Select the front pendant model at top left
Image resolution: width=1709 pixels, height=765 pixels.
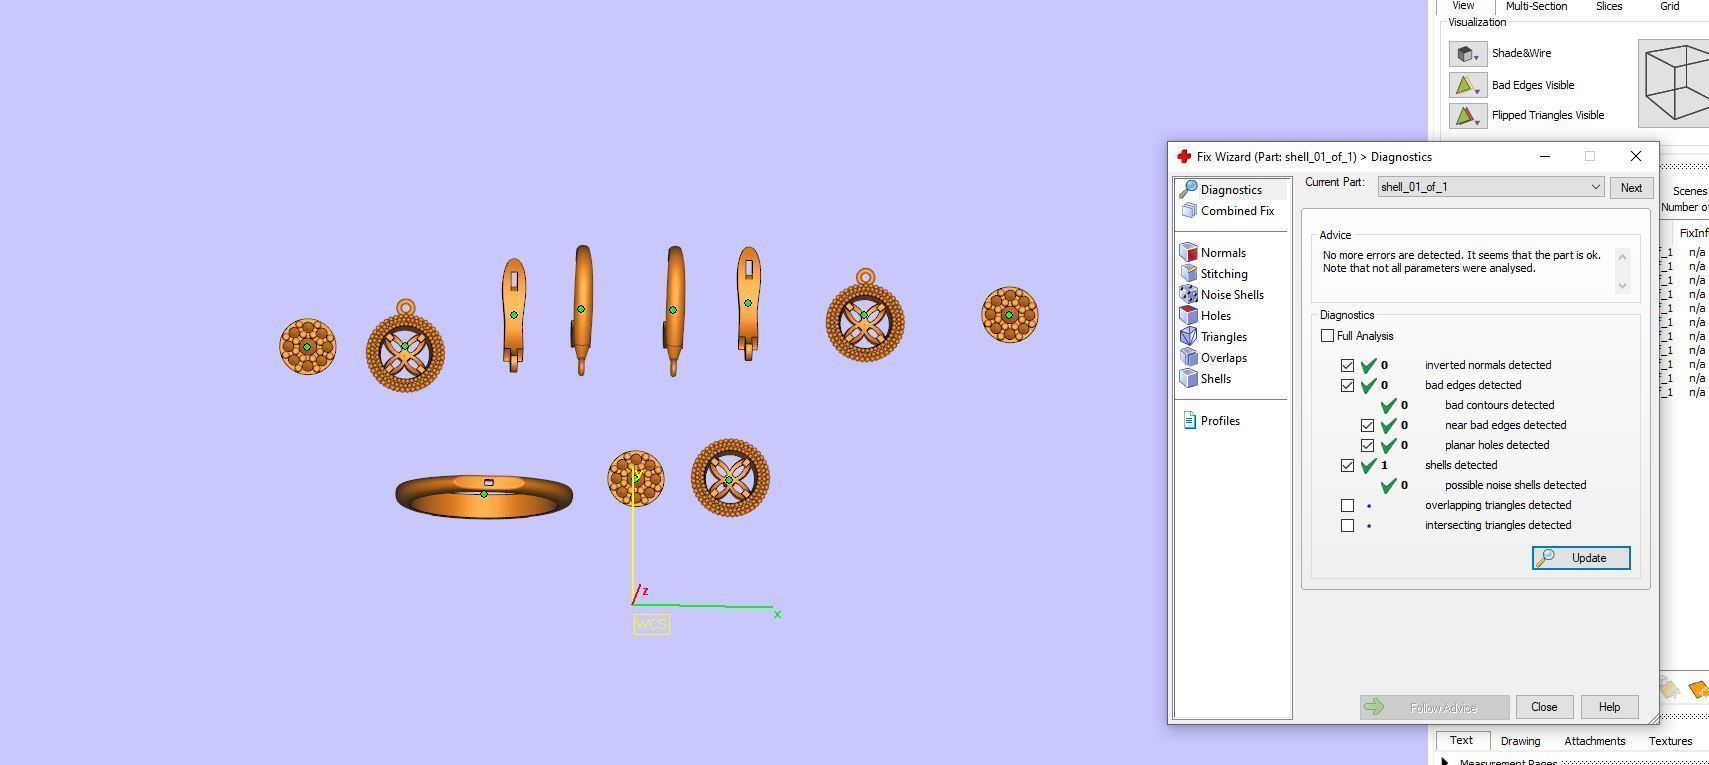pyautogui.click(x=405, y=346)
